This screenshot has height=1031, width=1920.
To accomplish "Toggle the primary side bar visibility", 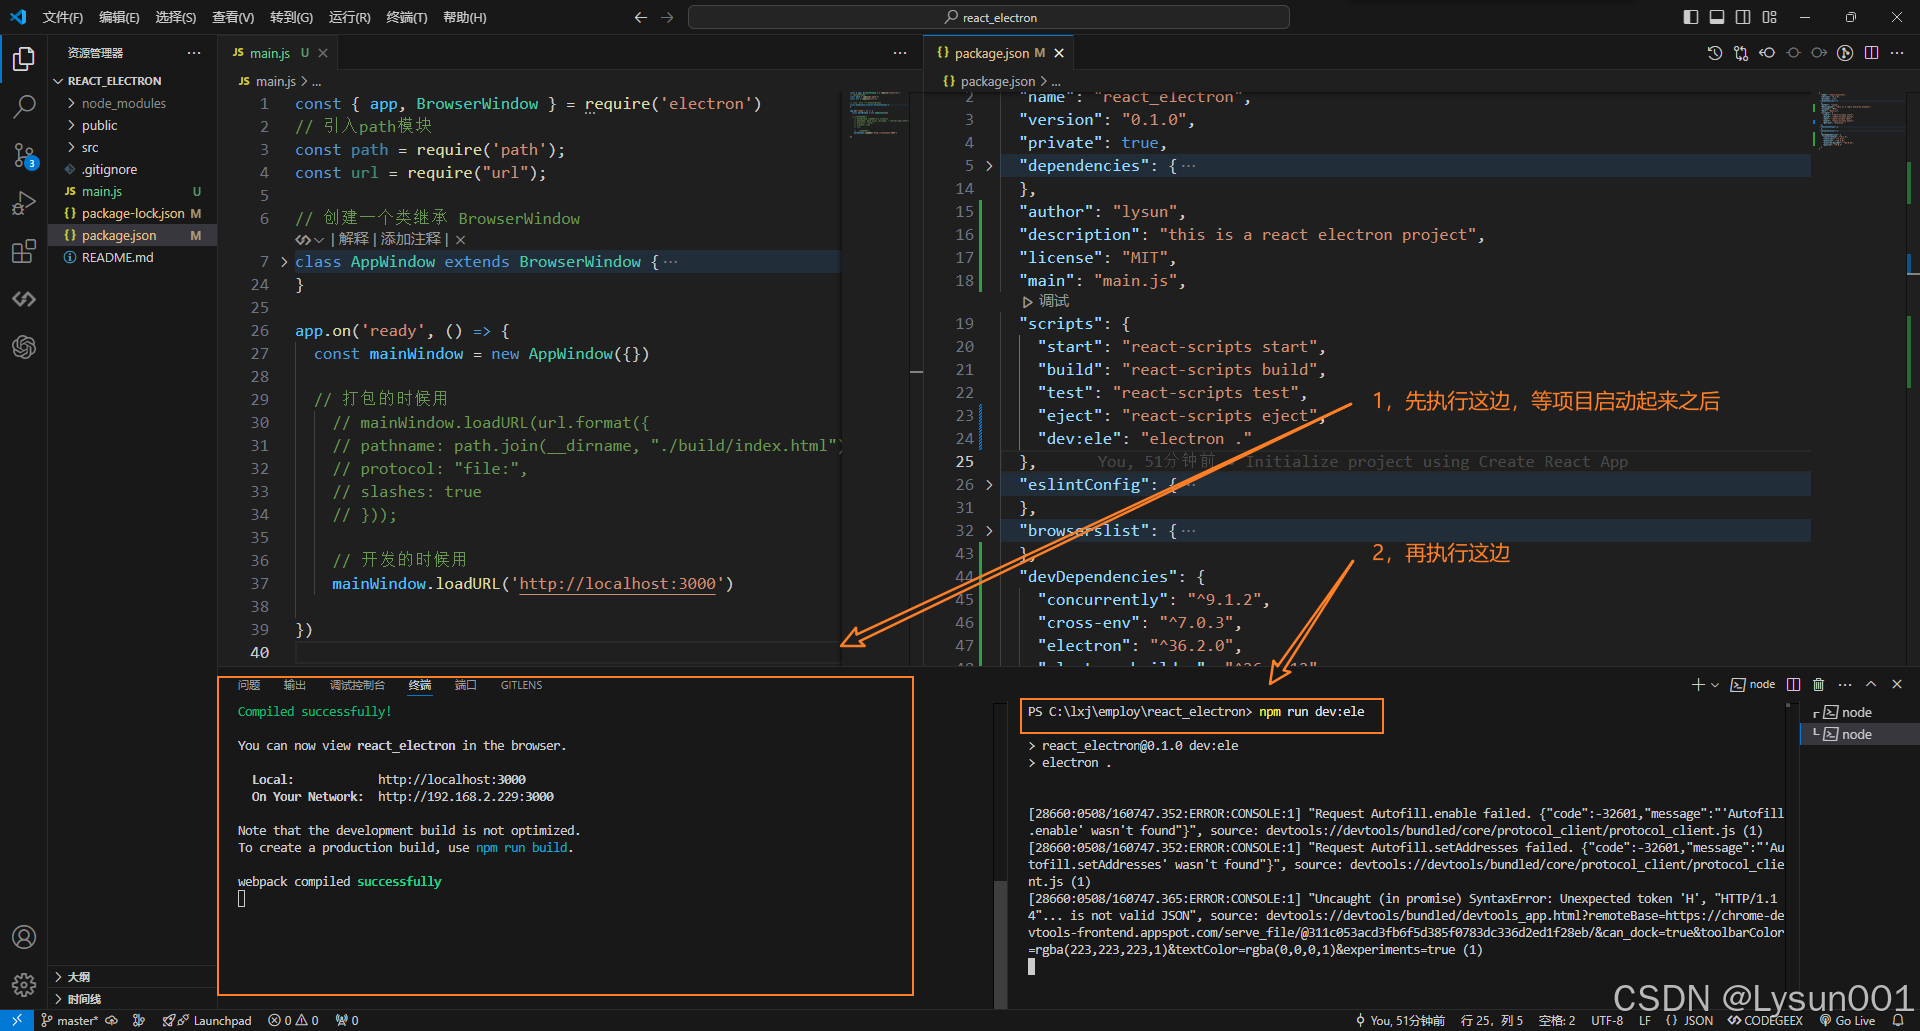I will coord(1691,17).
